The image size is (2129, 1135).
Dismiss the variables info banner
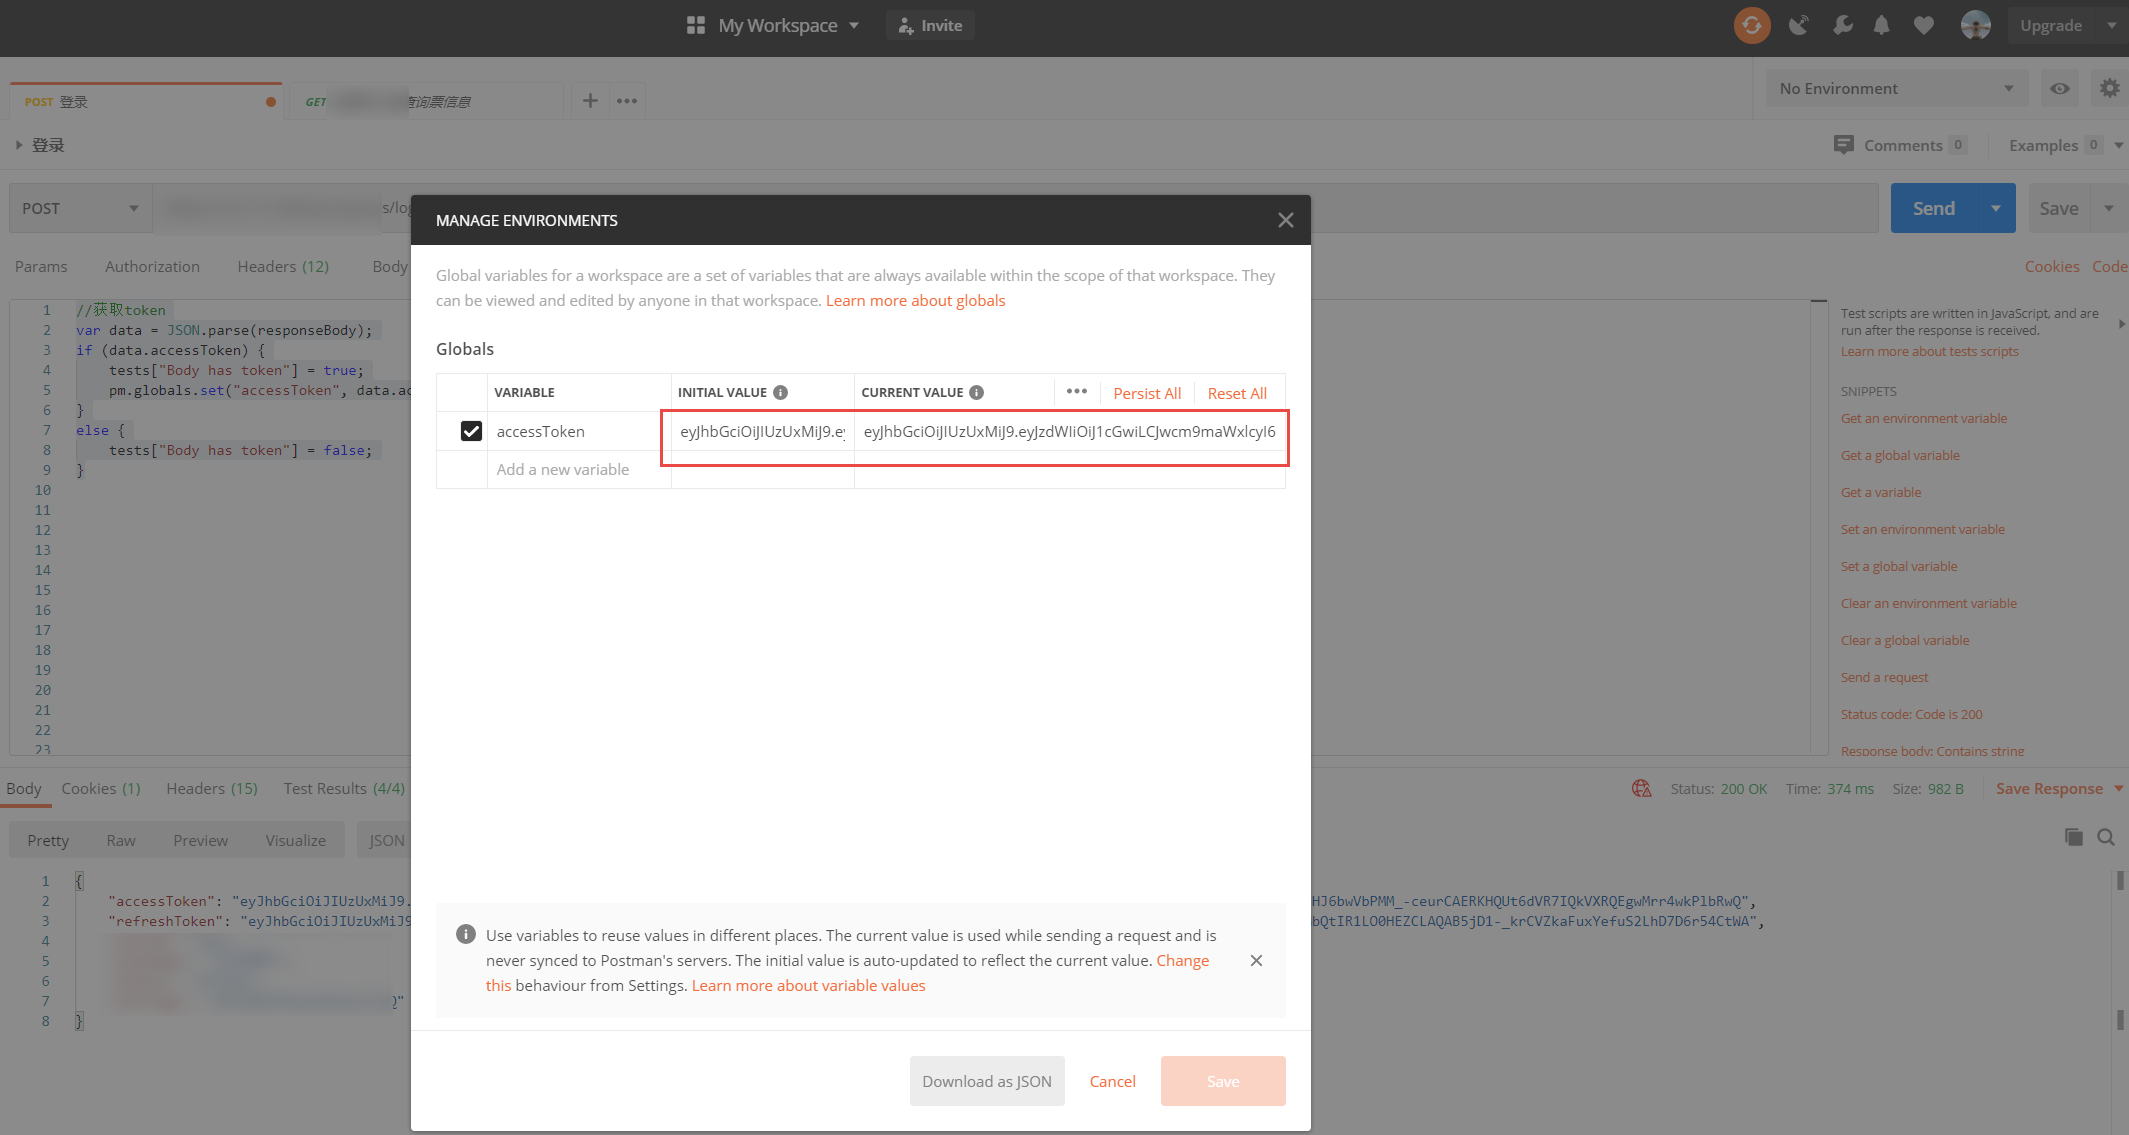pos(1256,960)
